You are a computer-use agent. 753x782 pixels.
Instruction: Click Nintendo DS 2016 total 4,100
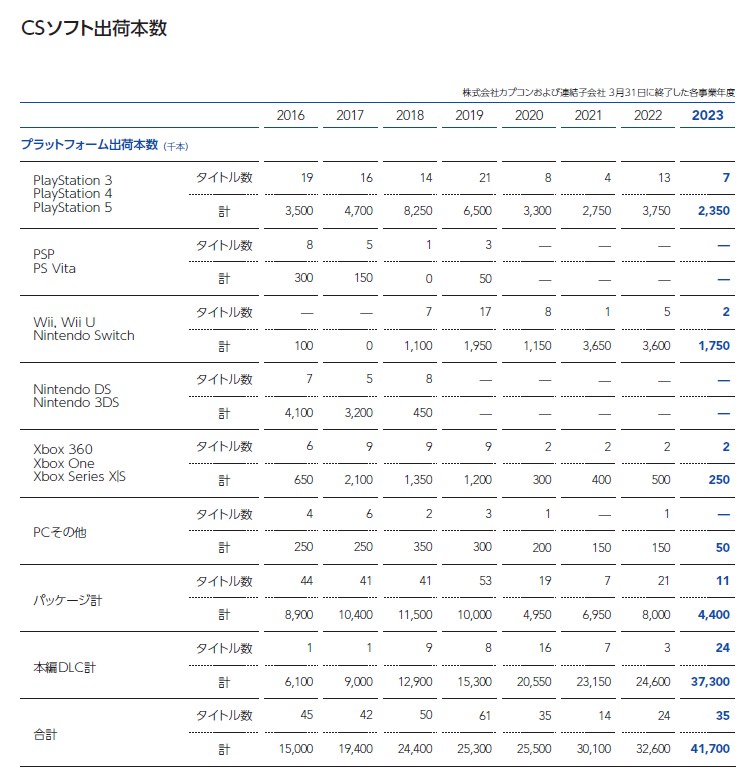pyautogui.click(x=299, y=413)
